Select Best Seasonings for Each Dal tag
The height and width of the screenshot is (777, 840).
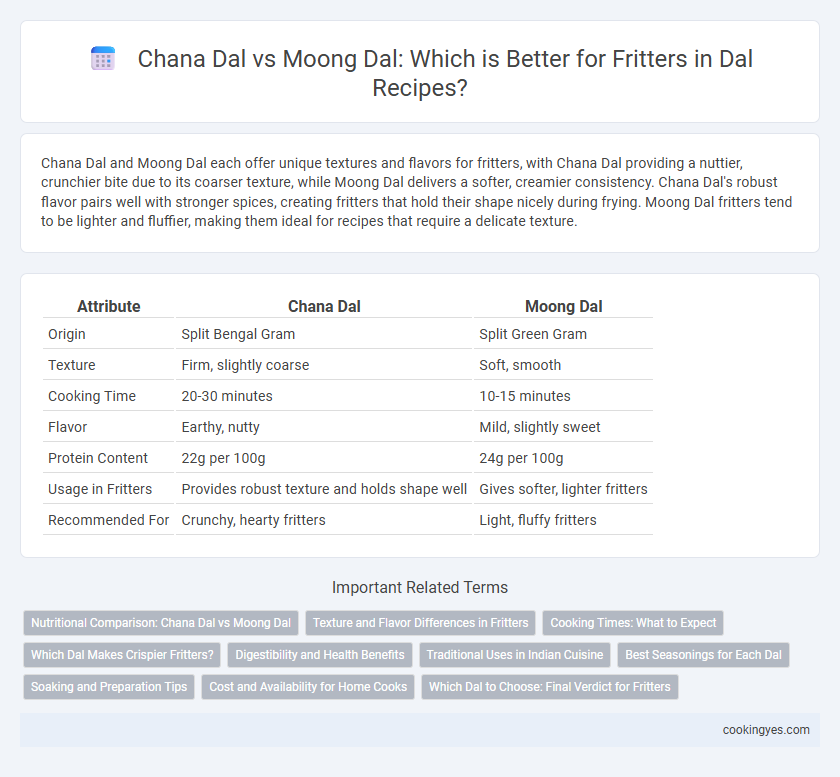pyautogui.click(x=703, y=655)
